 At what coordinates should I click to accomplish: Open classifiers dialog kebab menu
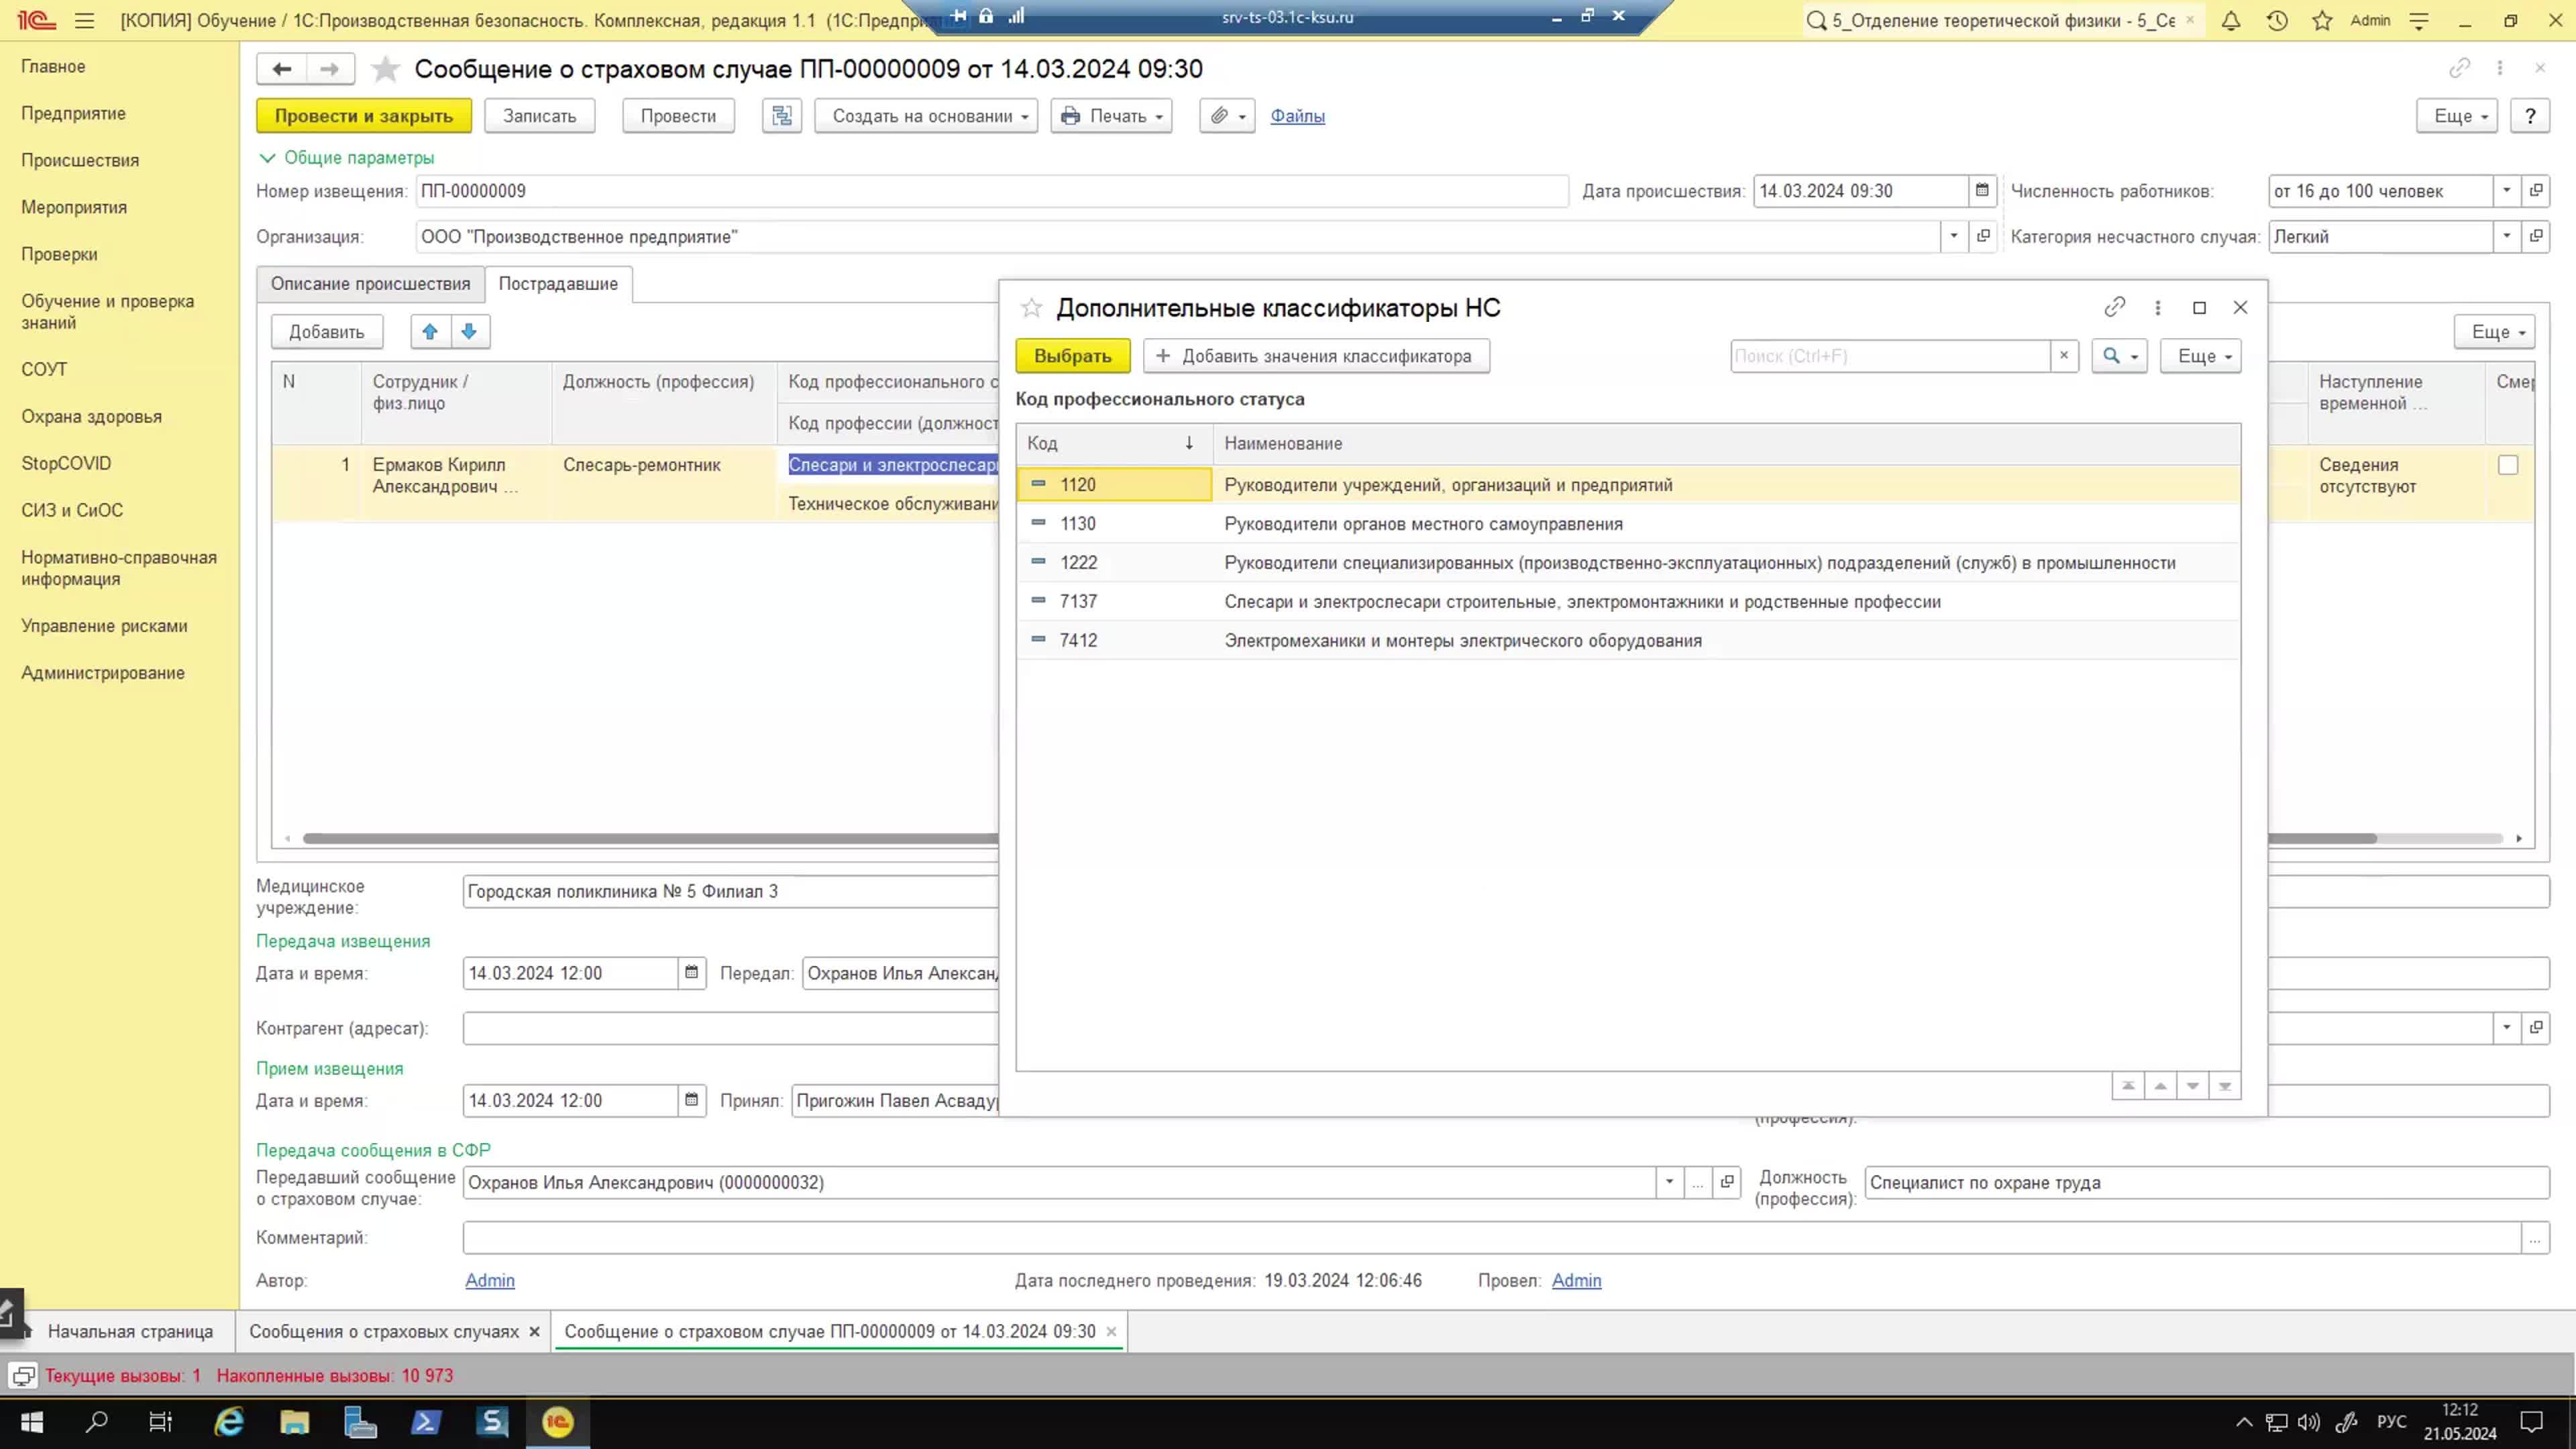(2157, 308)
